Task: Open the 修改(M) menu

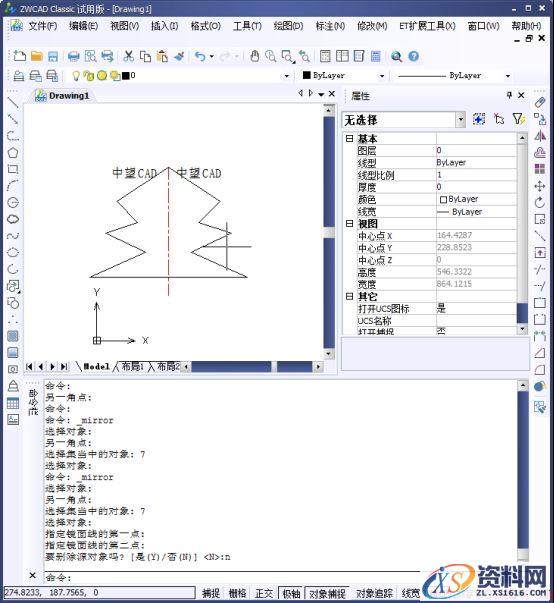Action: click(x=372, y=26)
